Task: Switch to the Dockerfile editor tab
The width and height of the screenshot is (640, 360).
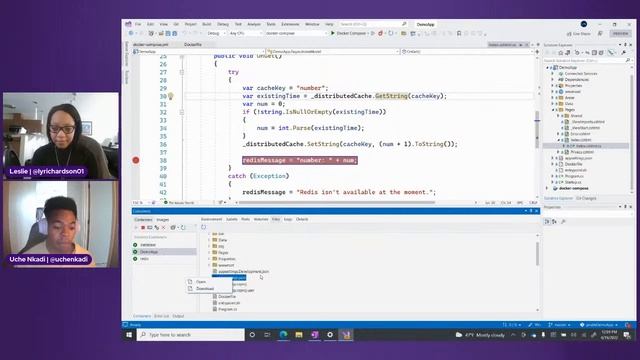Action: pyautogui.click(x=193, y=44)
